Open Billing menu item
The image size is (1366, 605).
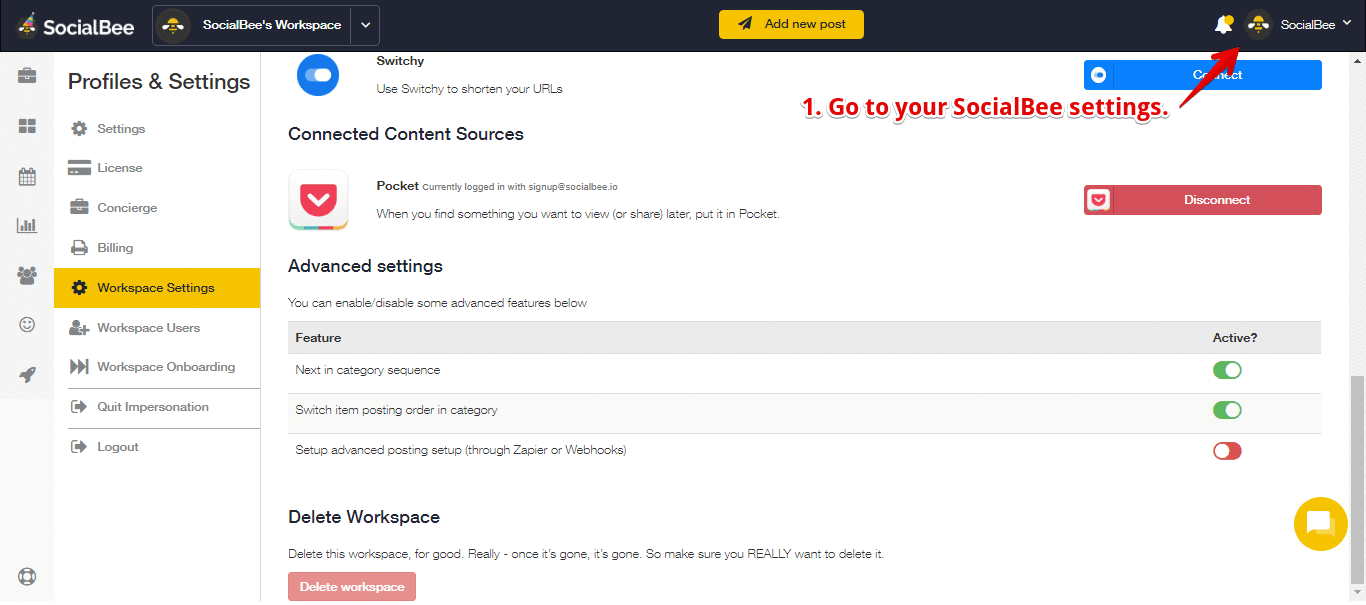tap(157, 248)
